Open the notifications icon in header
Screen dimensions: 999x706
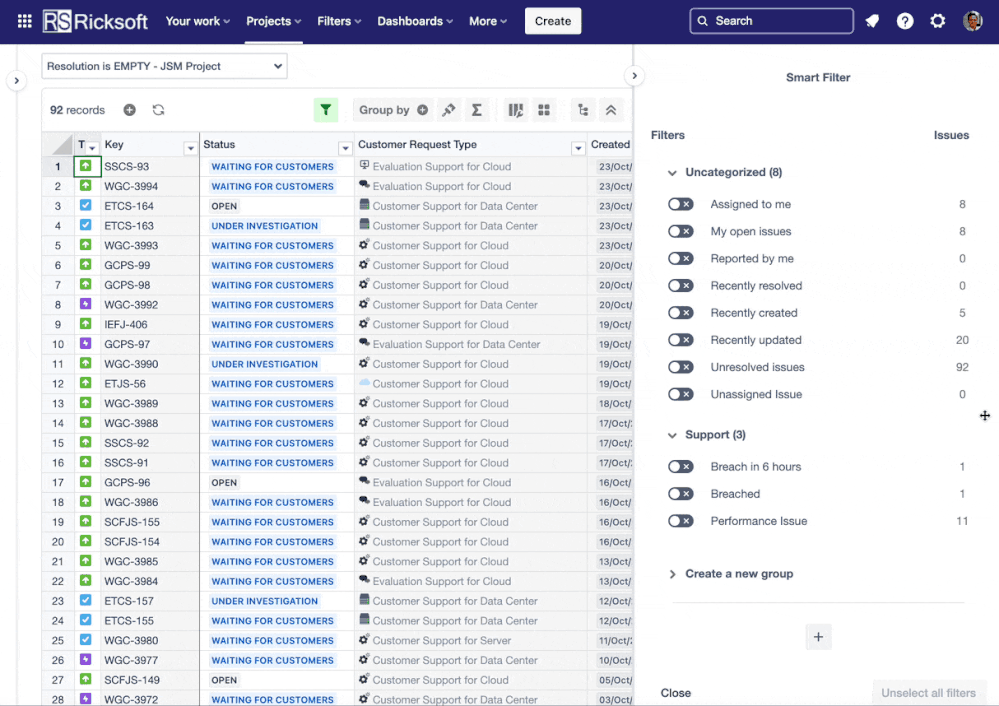(872, 21)
